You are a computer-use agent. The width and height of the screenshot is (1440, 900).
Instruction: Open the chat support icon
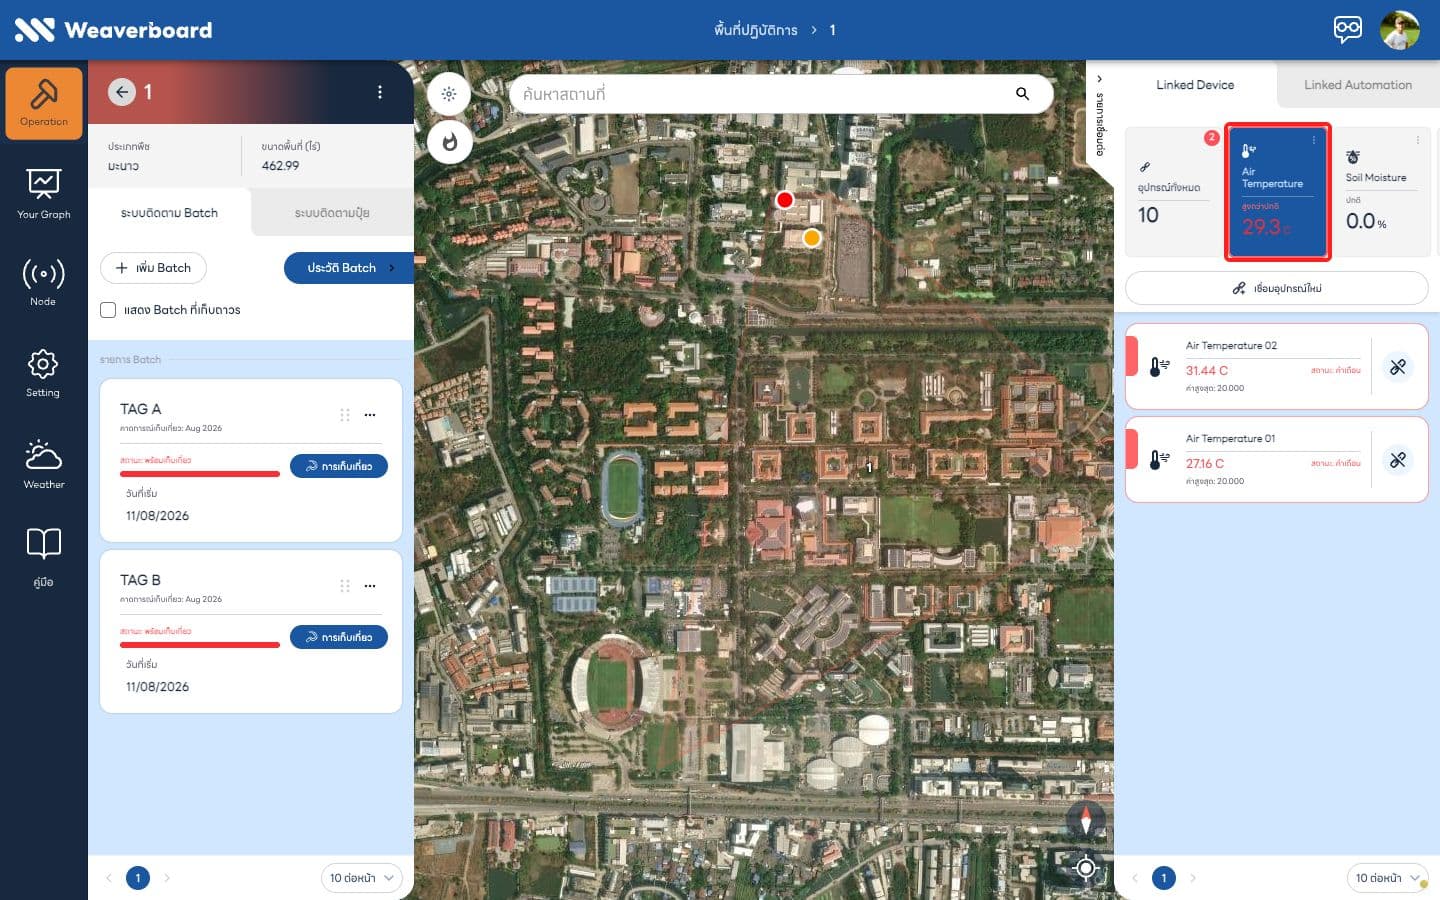tap(1348, 29)
